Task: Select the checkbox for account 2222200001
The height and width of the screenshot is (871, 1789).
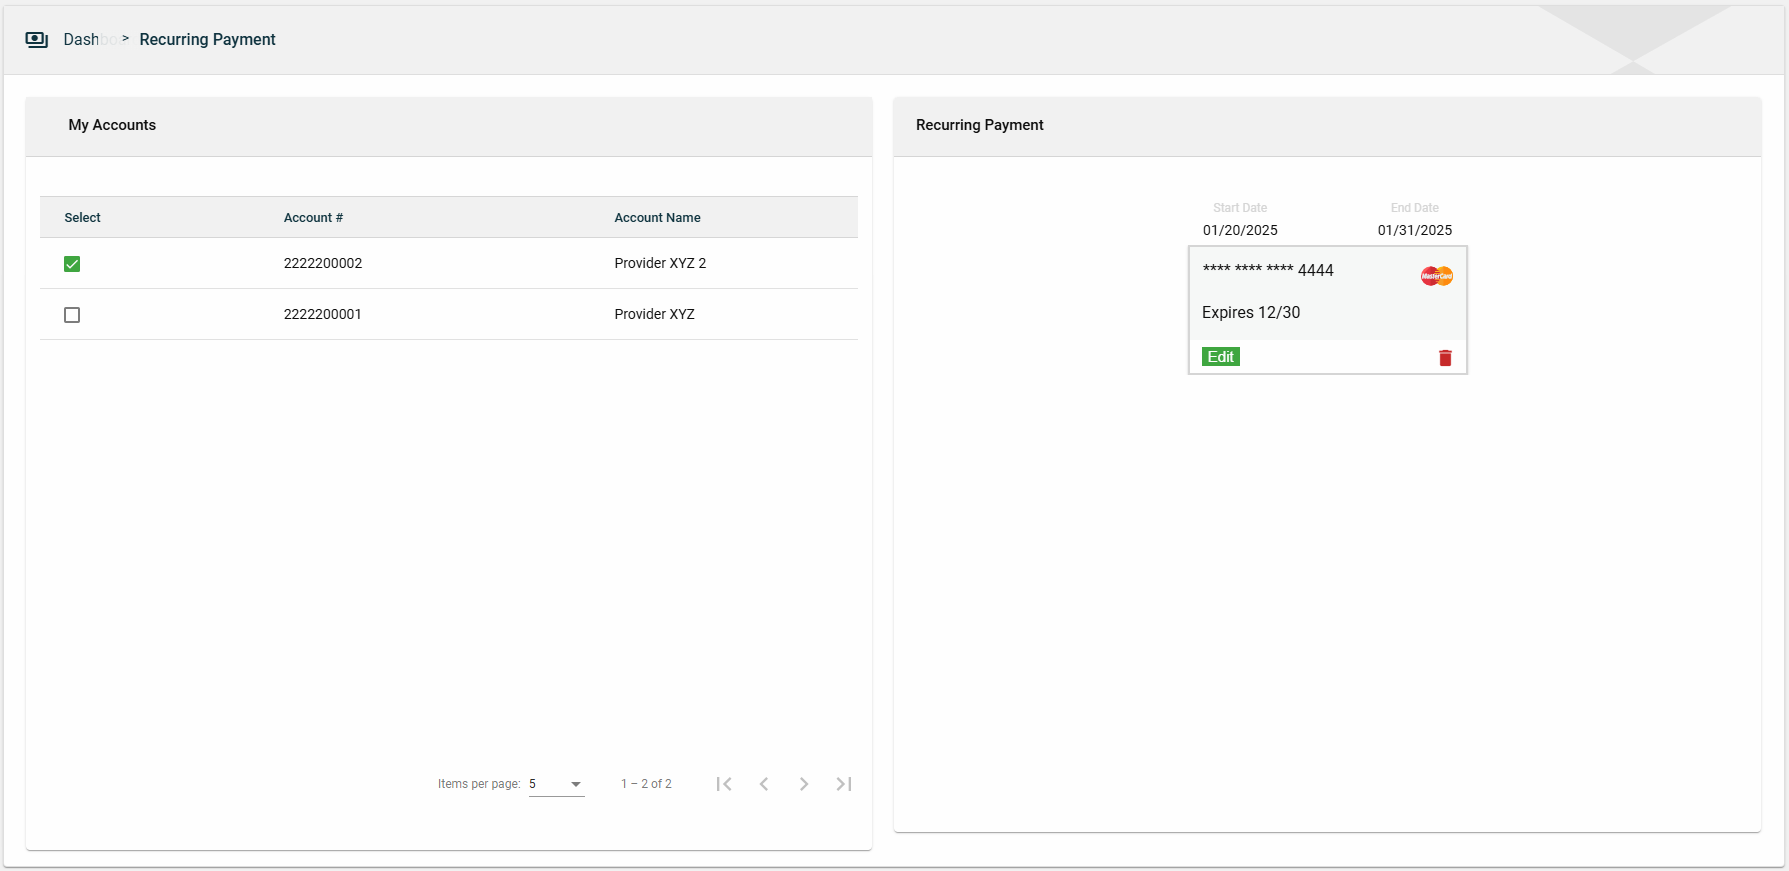Action: pyautogui.click(x=72, y=315)
